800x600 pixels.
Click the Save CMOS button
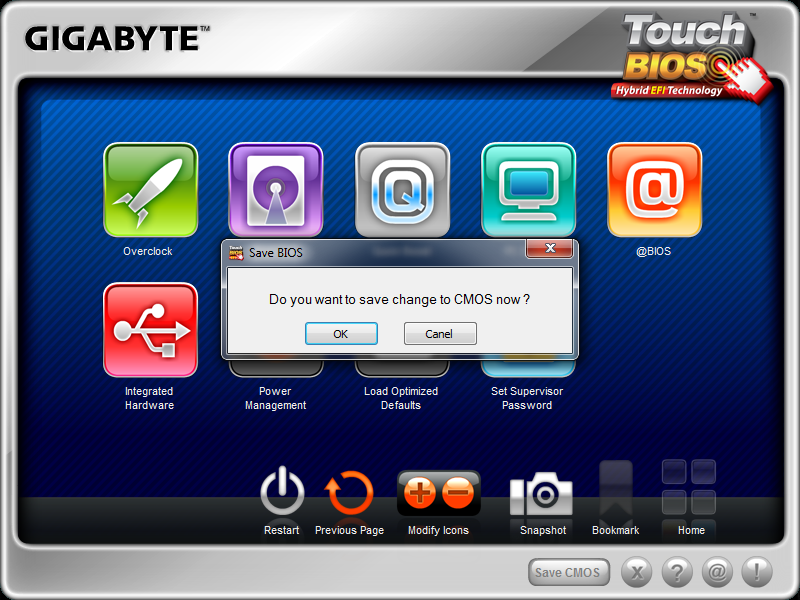click(569, 572)
